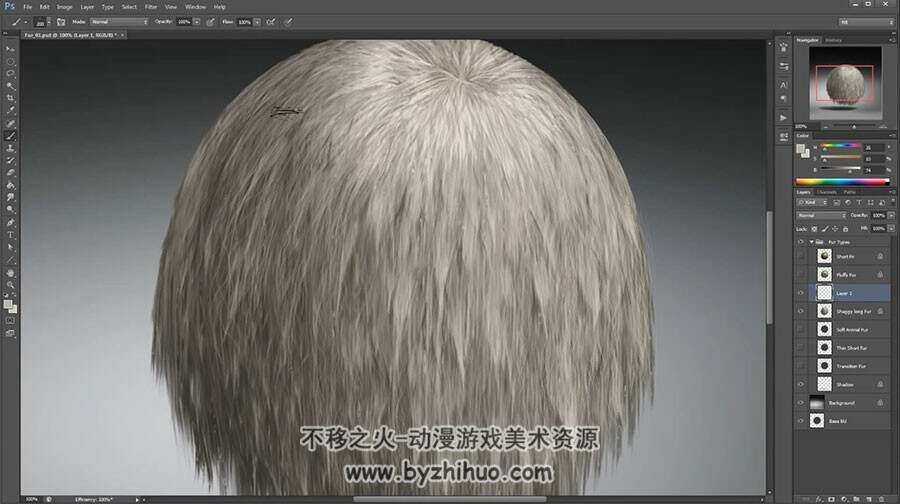Switch to the Channels tab
The width and height of the screenshot is (900, 504).
click(x=827, y=192)
